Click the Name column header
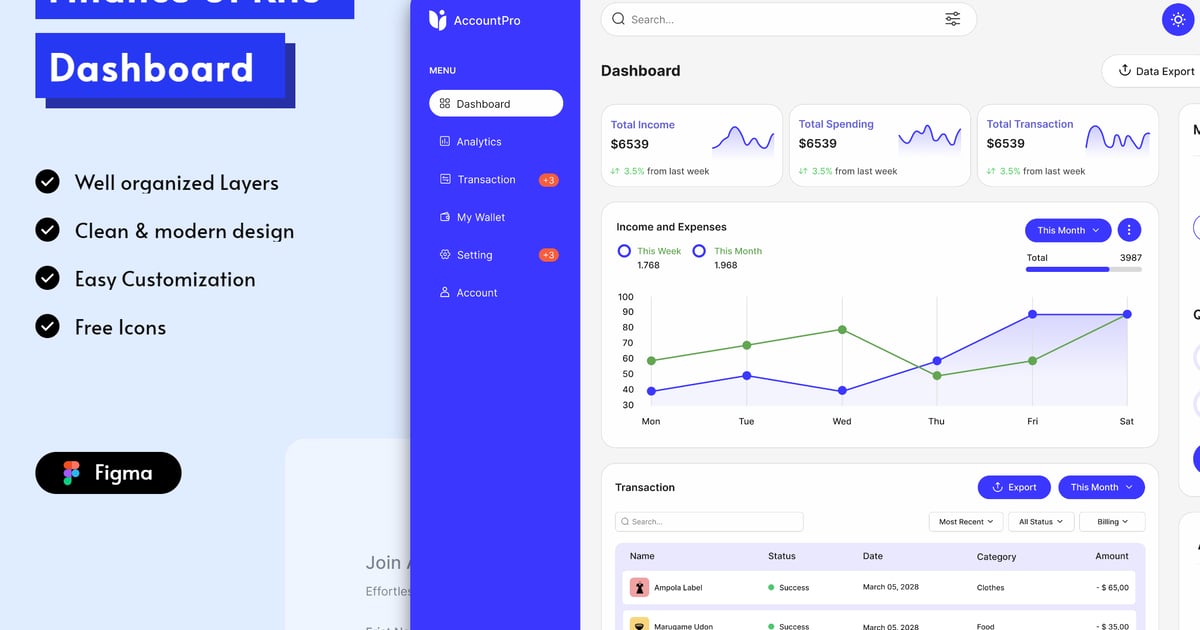This screenshot has width=1200, height=630. [642, 556]
